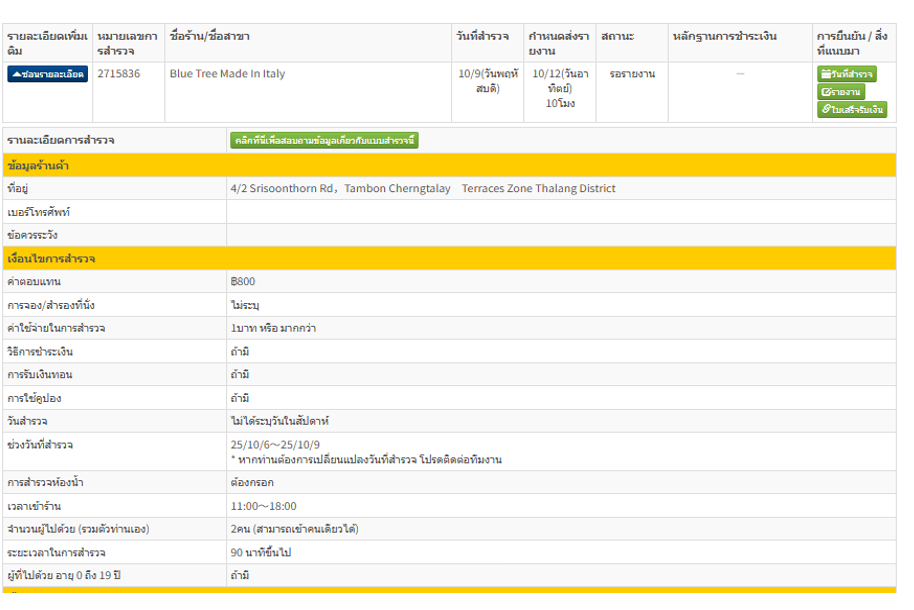This screenshot has height=610, width=914.
Task: Click the 11:00～18:00 entry time value
Action: 263,506
